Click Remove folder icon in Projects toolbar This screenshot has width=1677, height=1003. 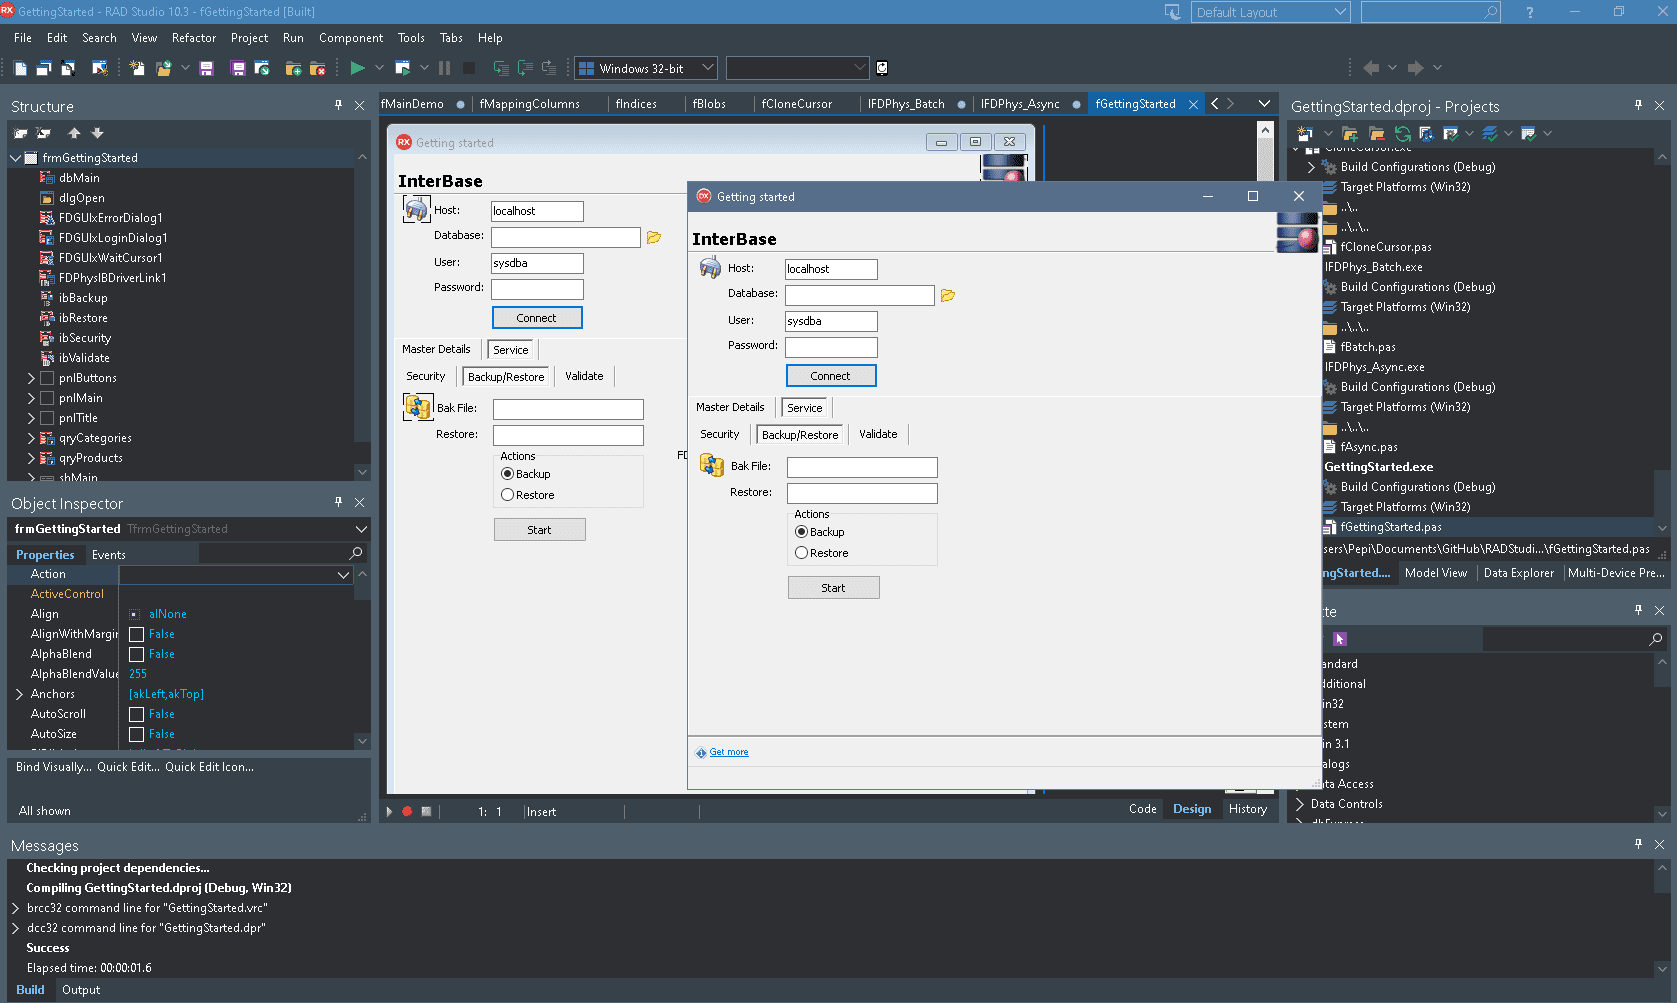click(x=1377, y=133)
